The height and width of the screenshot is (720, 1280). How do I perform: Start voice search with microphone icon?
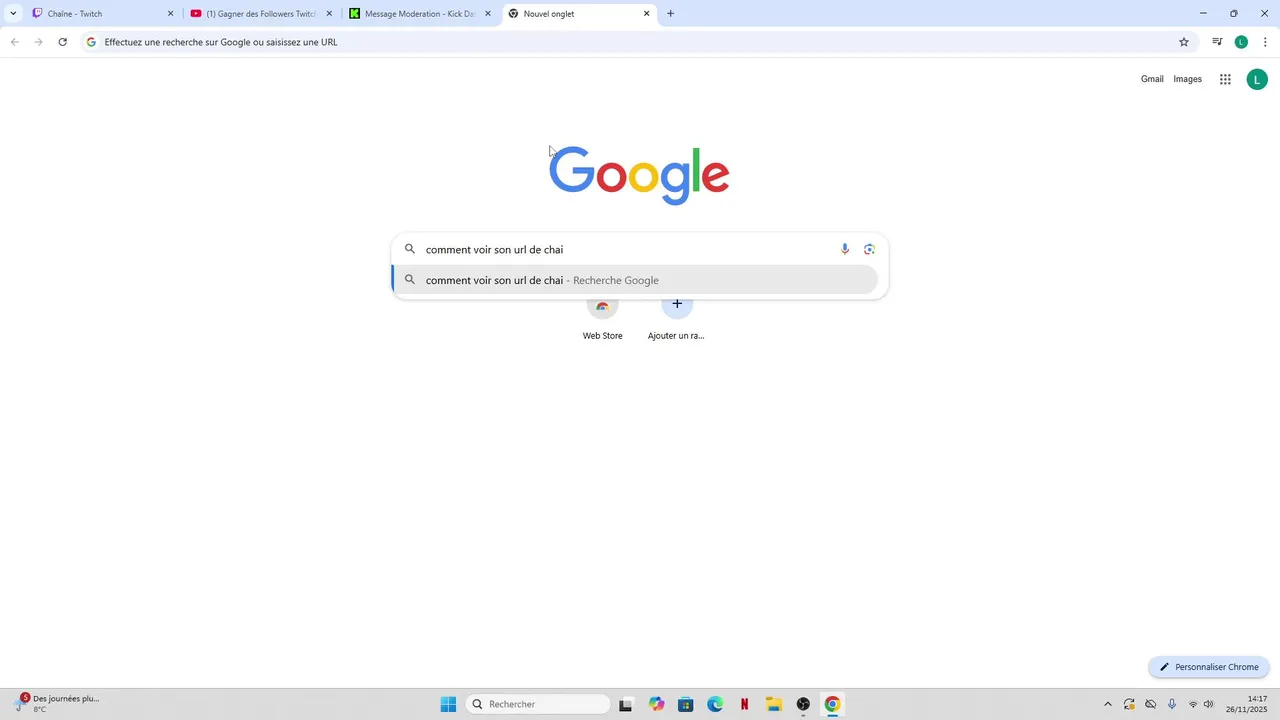pyautogui.click(x=845, y=249)
